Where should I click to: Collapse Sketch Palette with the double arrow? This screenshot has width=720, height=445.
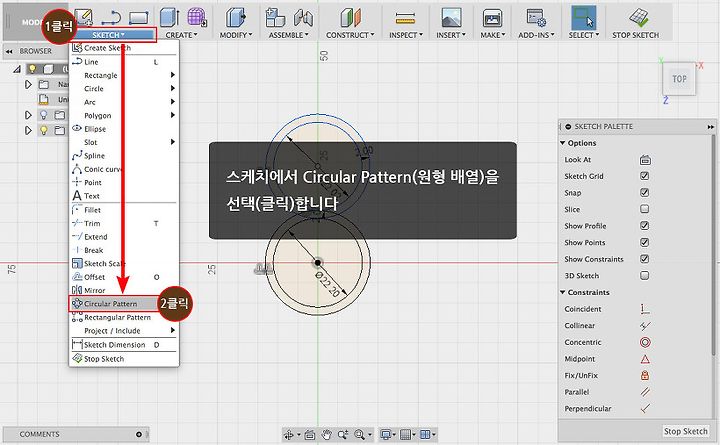[710, 126]
